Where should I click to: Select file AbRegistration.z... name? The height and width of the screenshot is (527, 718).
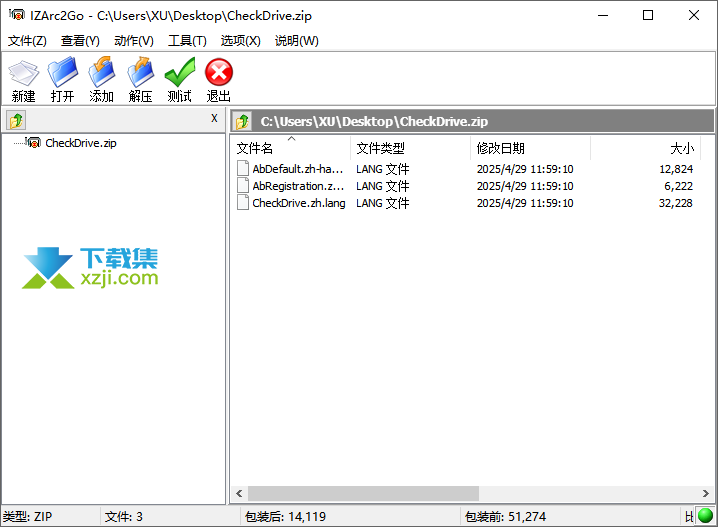pos(298,186)
